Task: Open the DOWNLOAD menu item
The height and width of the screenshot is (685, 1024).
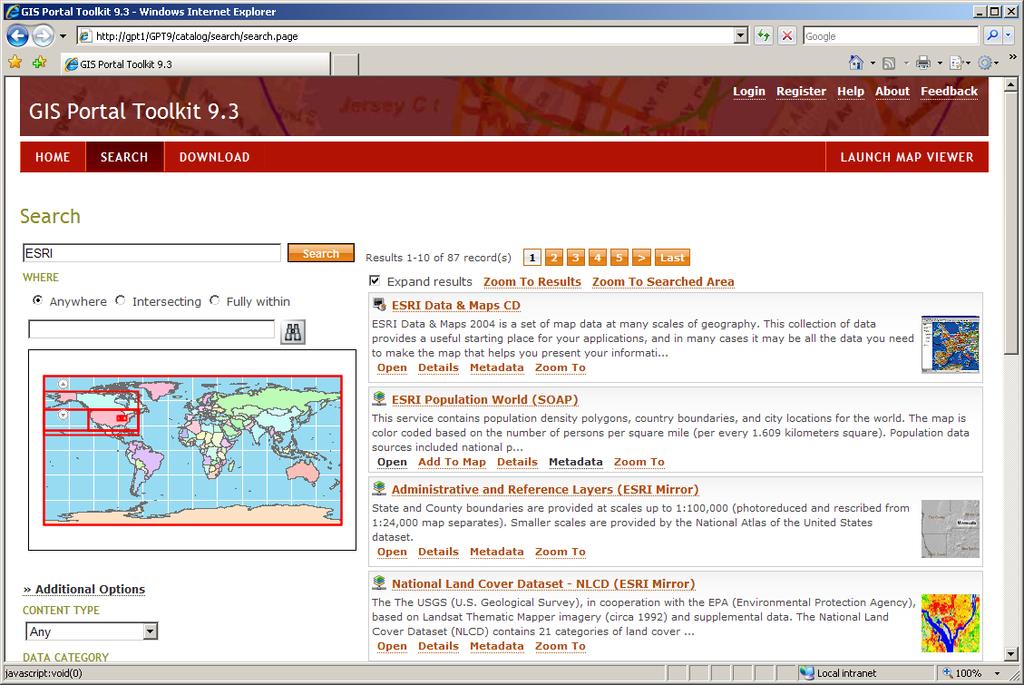Action: (214, 157)
